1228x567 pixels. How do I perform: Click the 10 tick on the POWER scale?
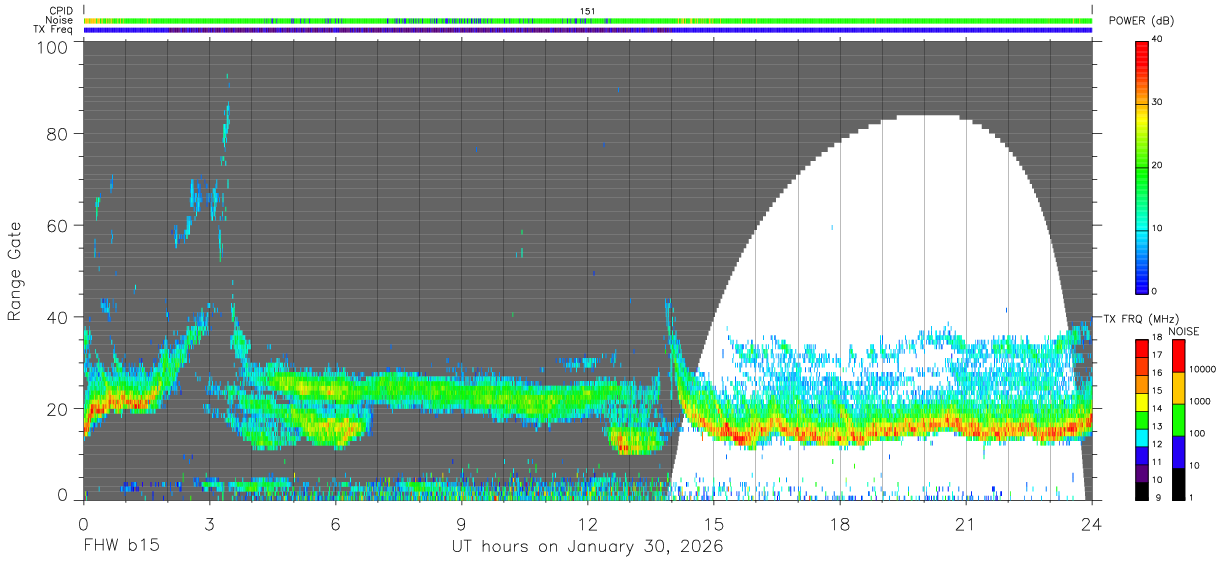pos(1158,228)
